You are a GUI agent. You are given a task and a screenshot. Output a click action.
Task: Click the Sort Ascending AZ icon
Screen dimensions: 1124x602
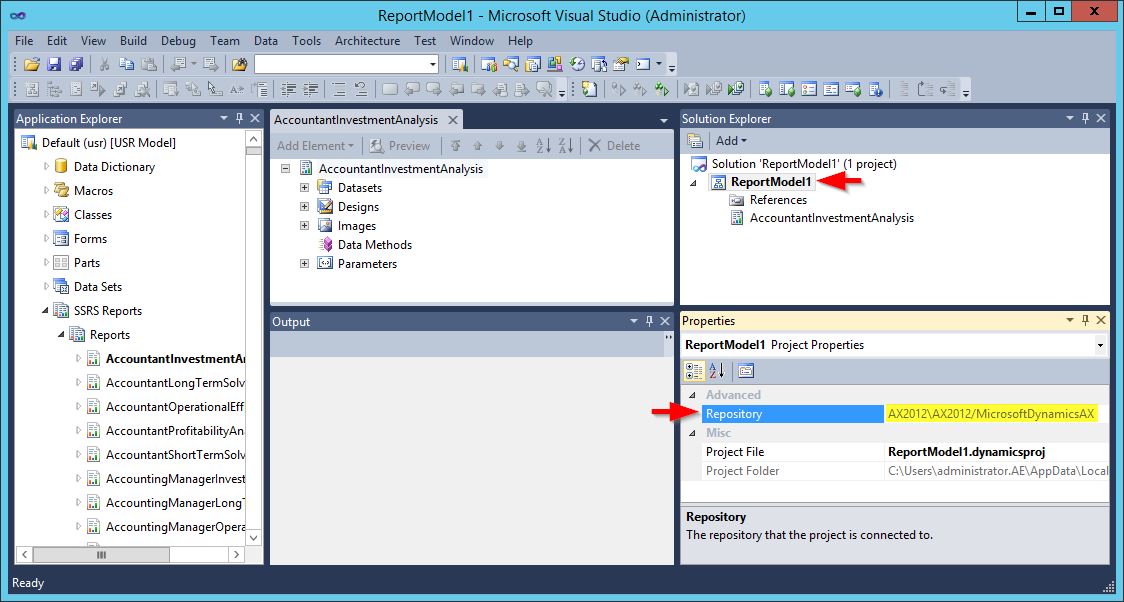(x=544, y=145)
